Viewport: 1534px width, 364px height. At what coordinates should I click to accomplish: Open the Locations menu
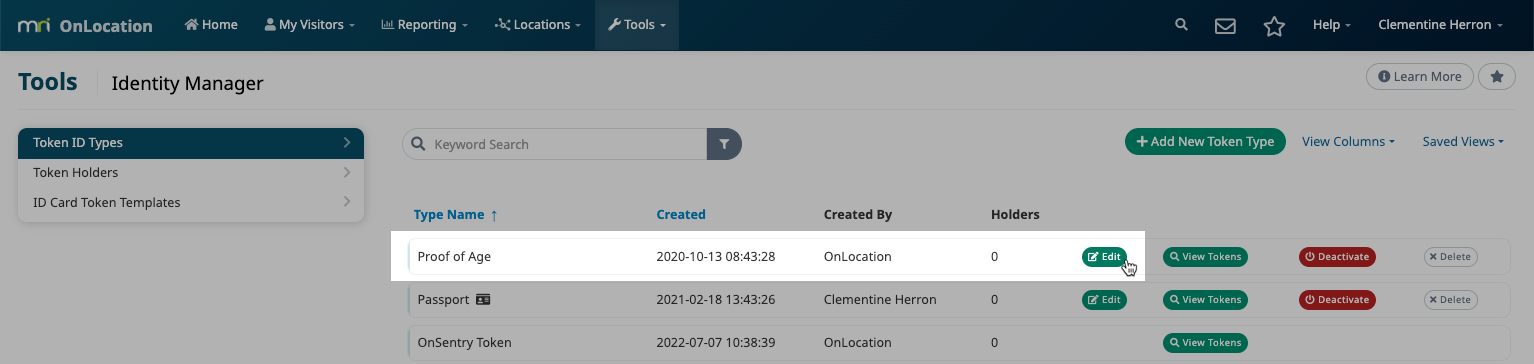(x=538, y=25)
